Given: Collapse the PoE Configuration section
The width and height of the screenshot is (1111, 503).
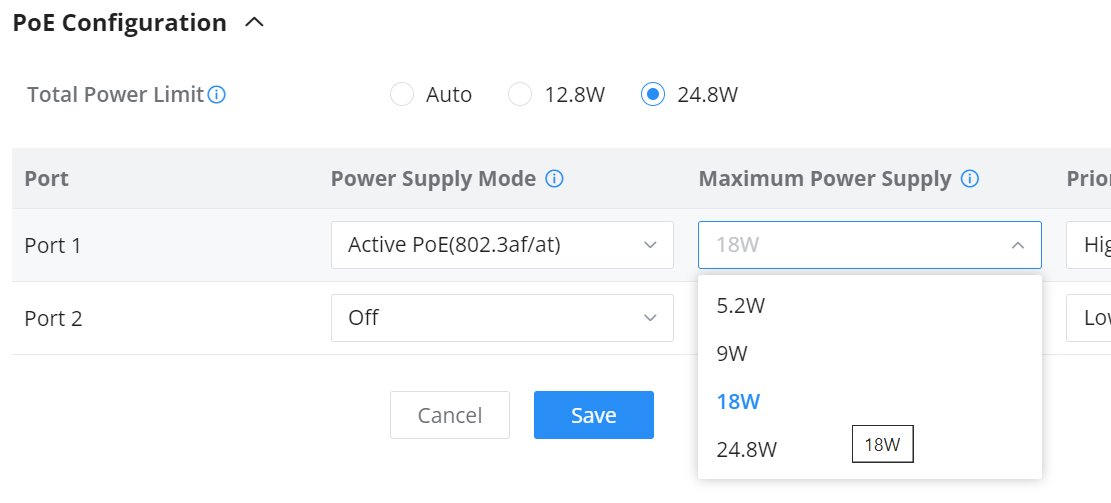Looking at the screenshot, I should point(255,22).
